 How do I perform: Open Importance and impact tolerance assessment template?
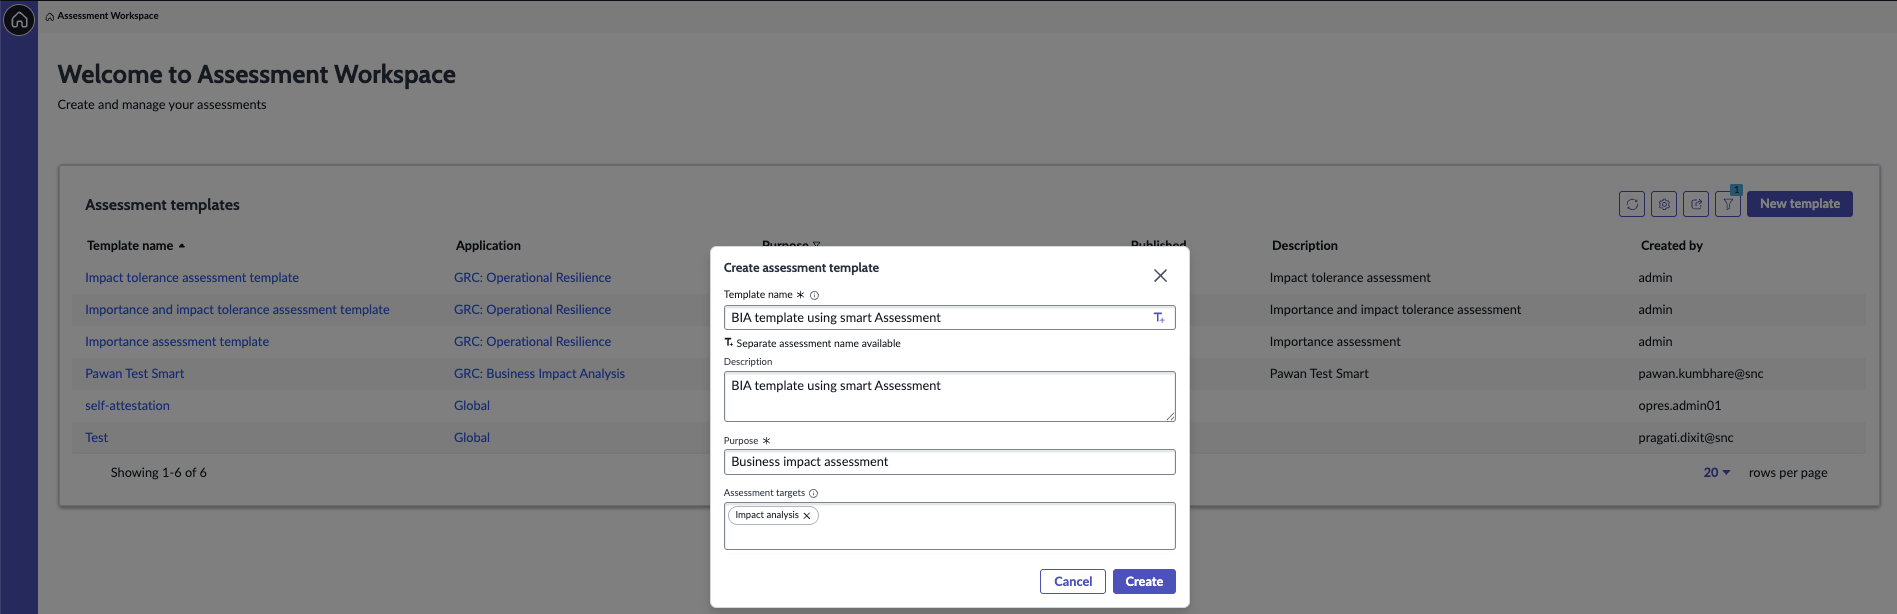(x=237, y=310)
